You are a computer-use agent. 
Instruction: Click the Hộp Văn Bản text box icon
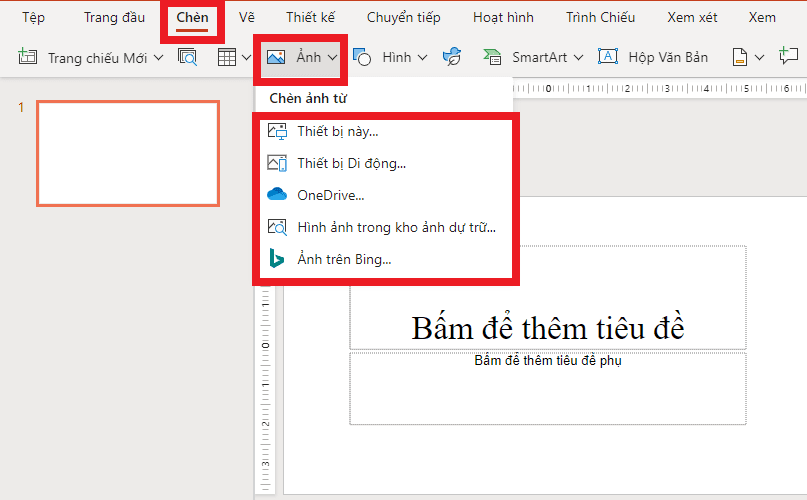(608, 56)
